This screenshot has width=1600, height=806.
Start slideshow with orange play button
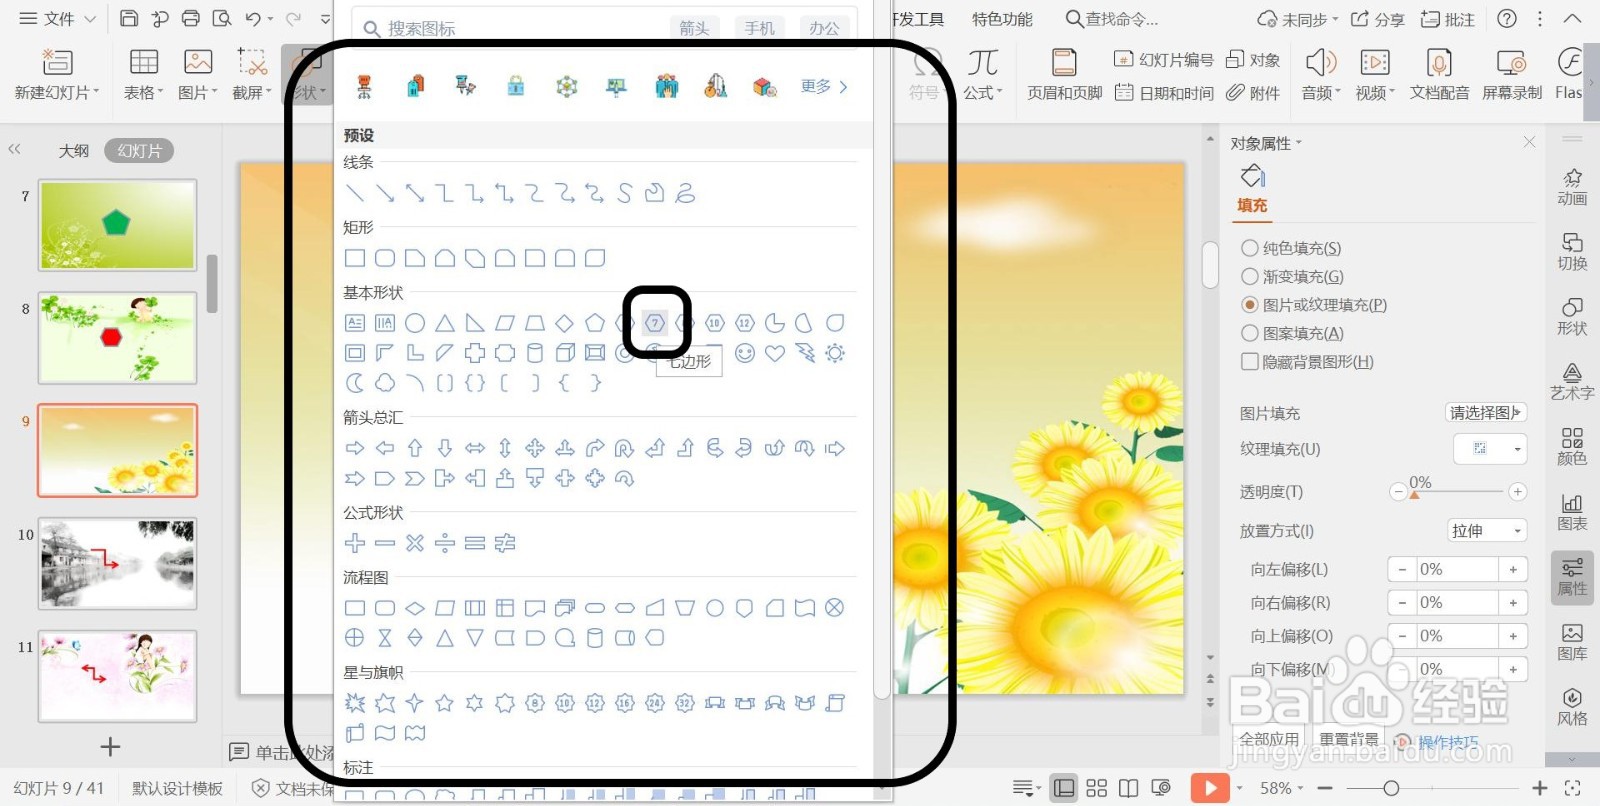click(x=1210, y=788)
